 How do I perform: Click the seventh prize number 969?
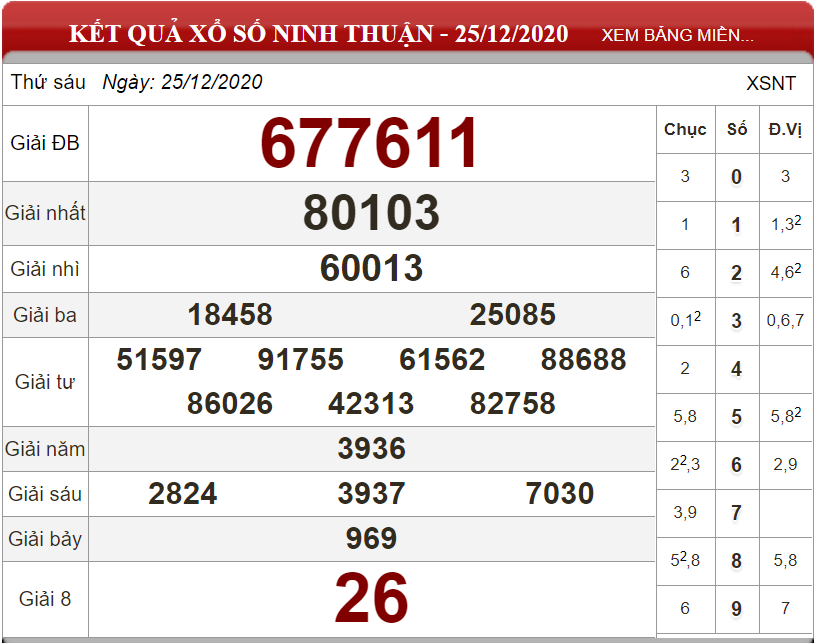click(371, 539)
